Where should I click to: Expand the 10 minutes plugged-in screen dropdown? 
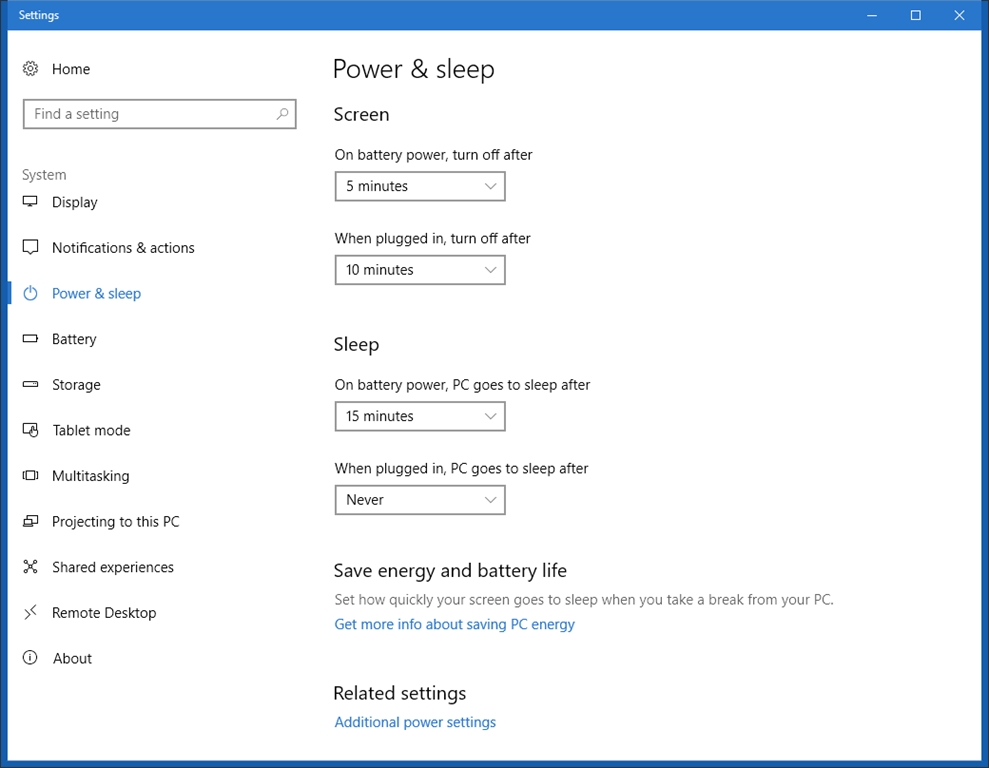[419, 269]
